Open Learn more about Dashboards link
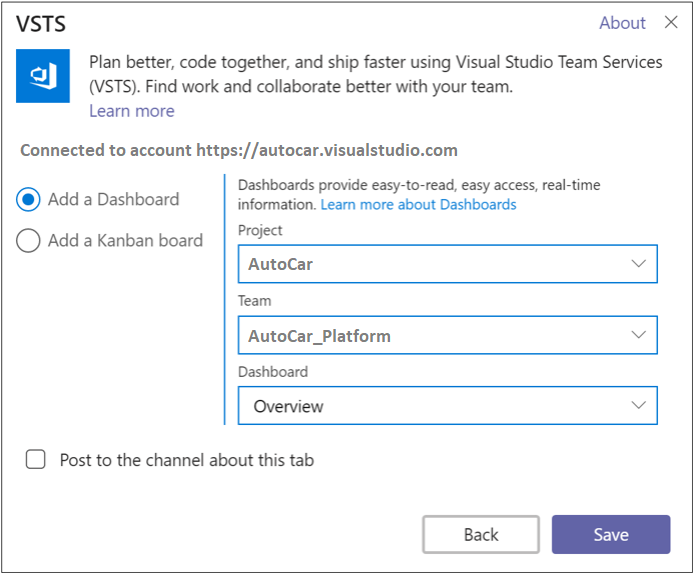Viewport: 695px width, 574px height. click(418, 204)
